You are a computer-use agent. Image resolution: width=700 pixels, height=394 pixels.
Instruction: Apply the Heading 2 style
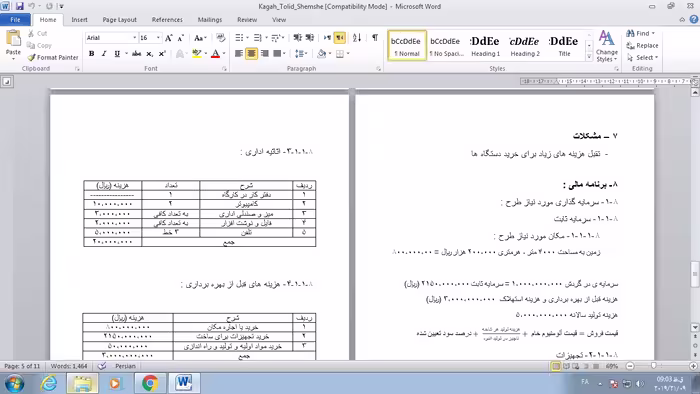point(525,46)
